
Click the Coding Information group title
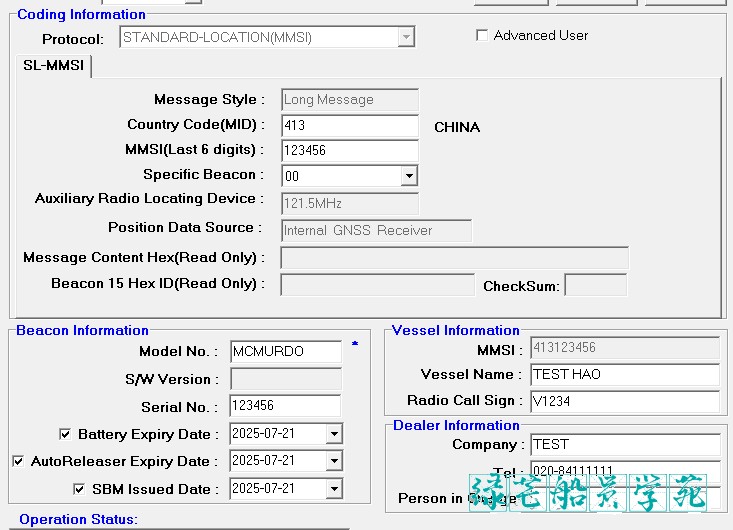[x=81, y=14]
